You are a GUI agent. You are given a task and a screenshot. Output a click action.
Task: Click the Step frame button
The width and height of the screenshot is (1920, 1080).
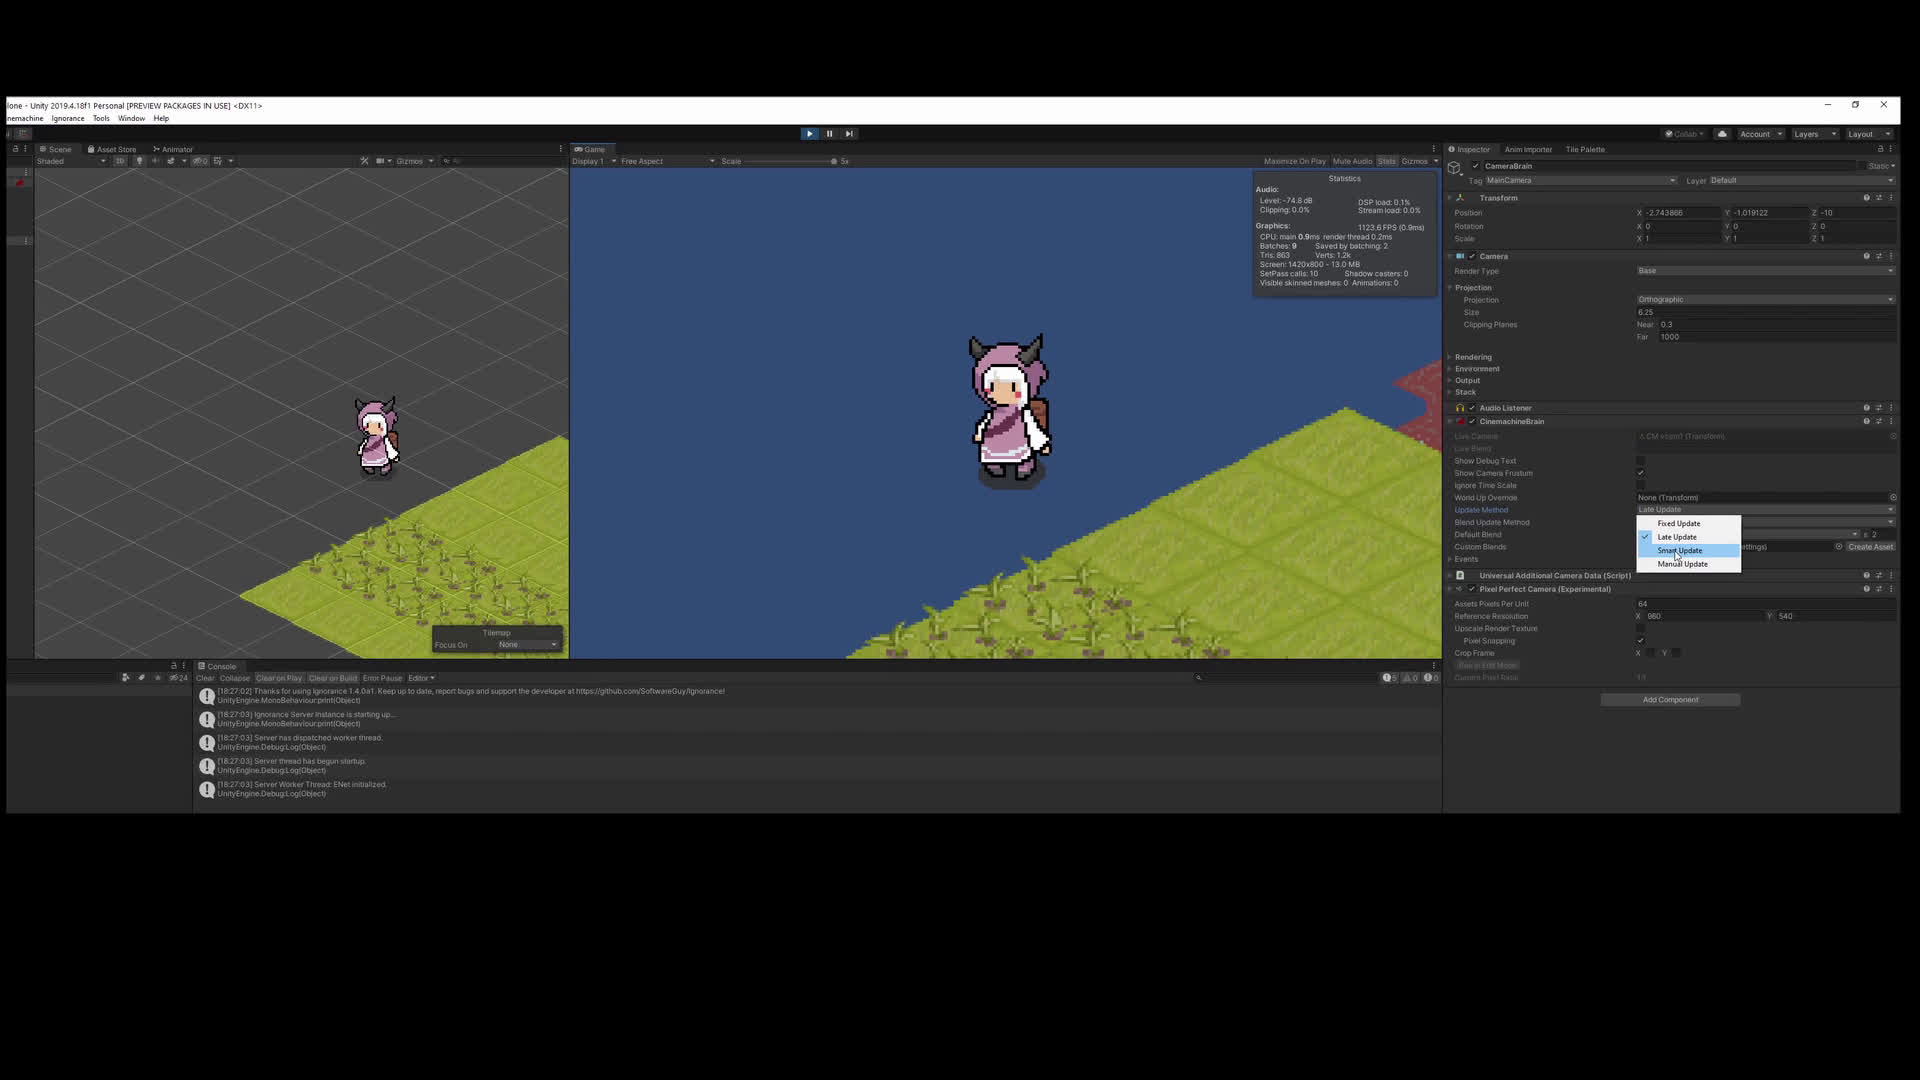(849, 134)
